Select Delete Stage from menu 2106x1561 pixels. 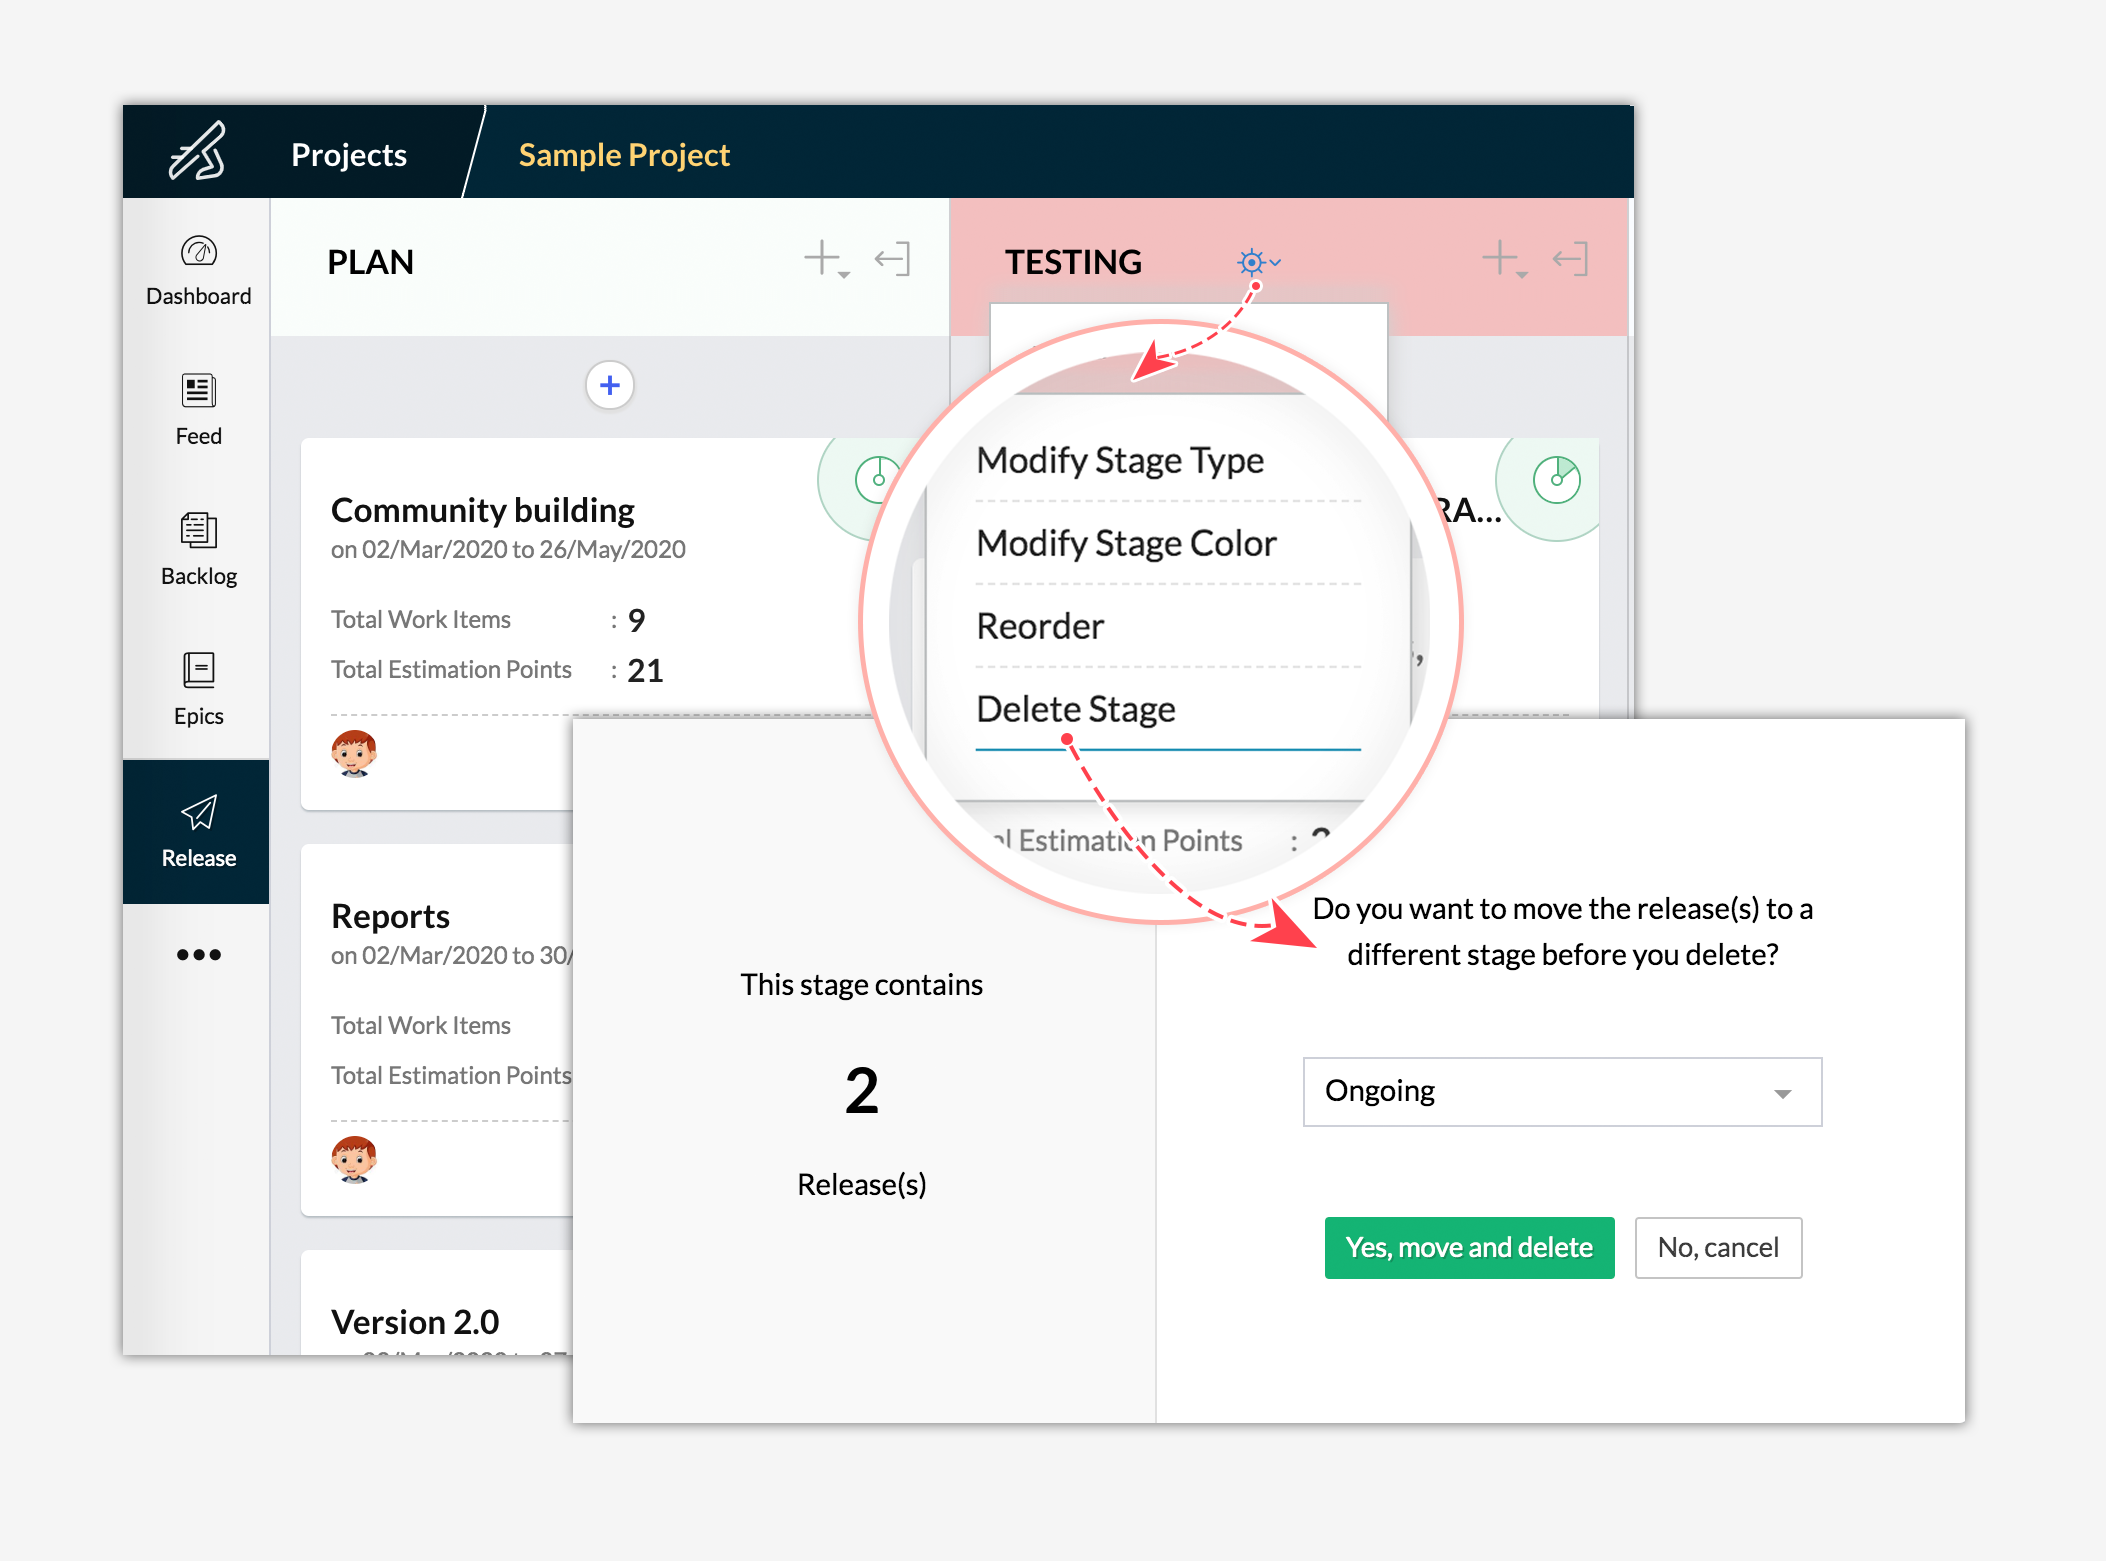[1075, 709]
